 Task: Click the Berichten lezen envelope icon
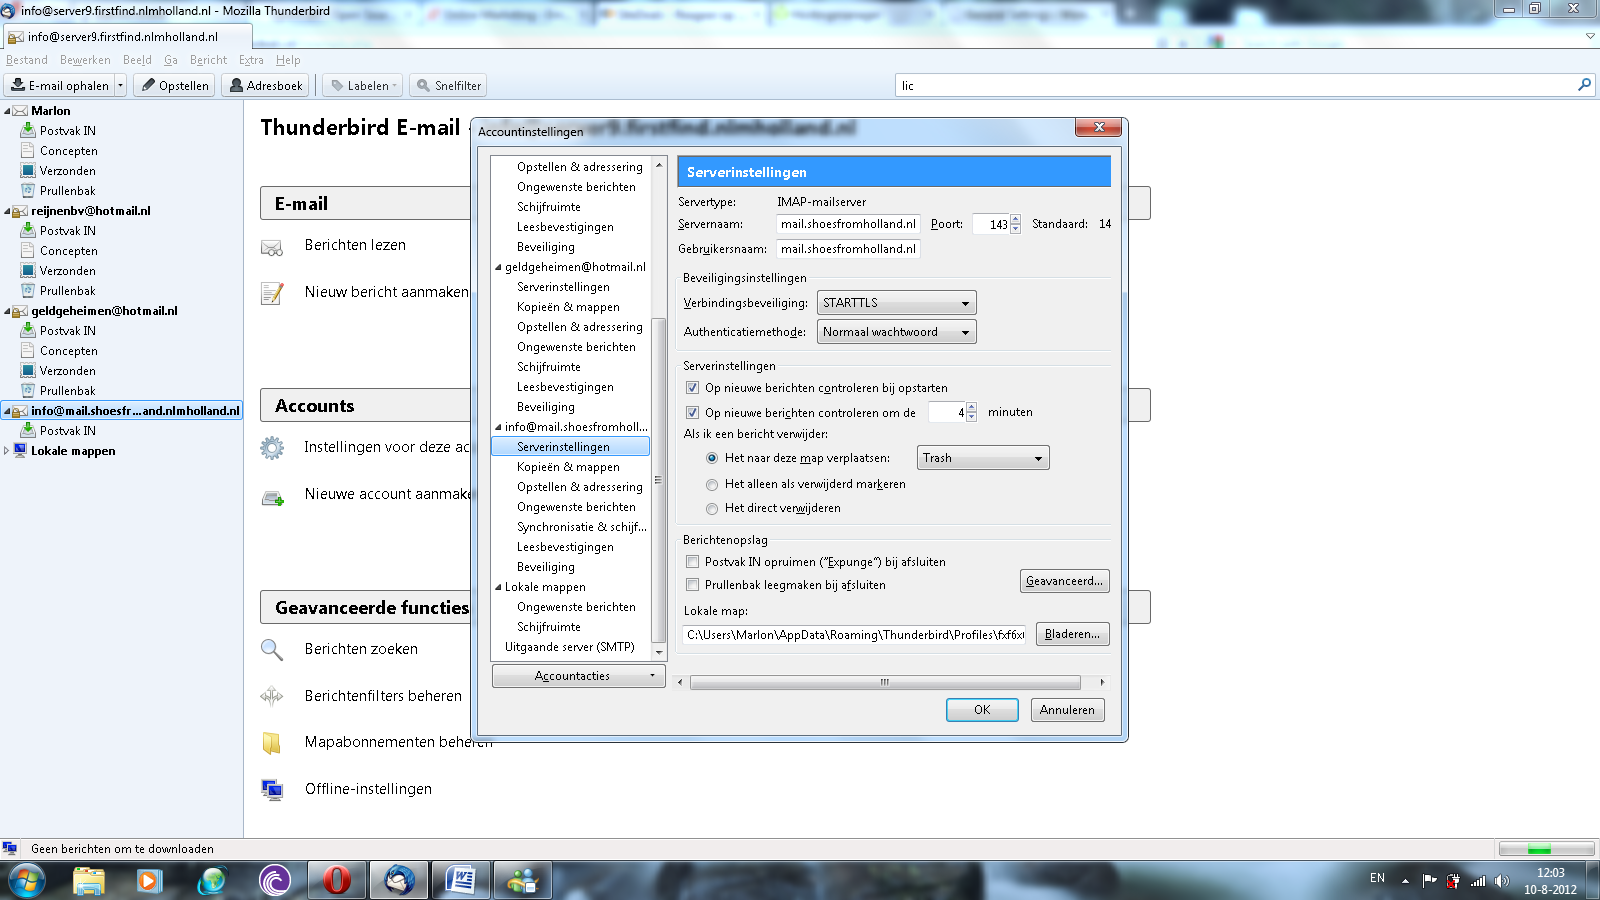(272, 247)
